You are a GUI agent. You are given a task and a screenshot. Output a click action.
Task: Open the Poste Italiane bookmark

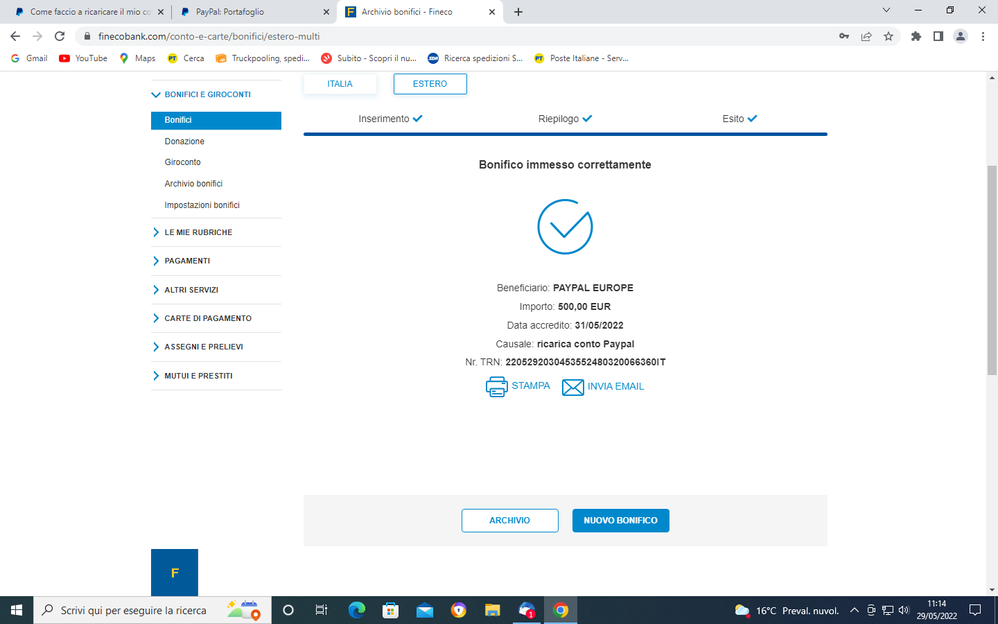click(x=581, y=58)
